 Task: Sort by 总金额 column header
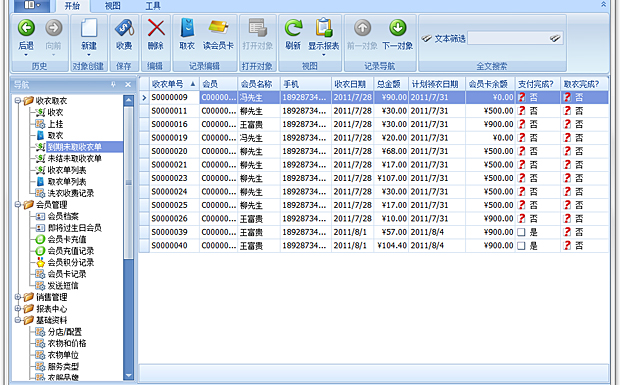391,84
